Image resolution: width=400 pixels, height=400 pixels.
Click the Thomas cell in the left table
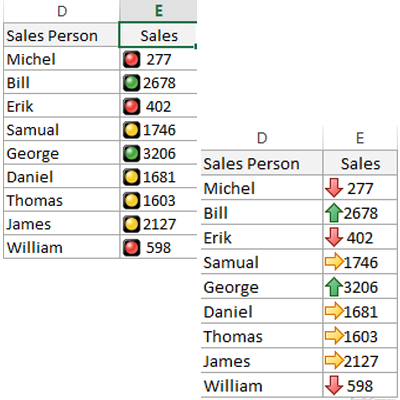[x=62, y=200]
